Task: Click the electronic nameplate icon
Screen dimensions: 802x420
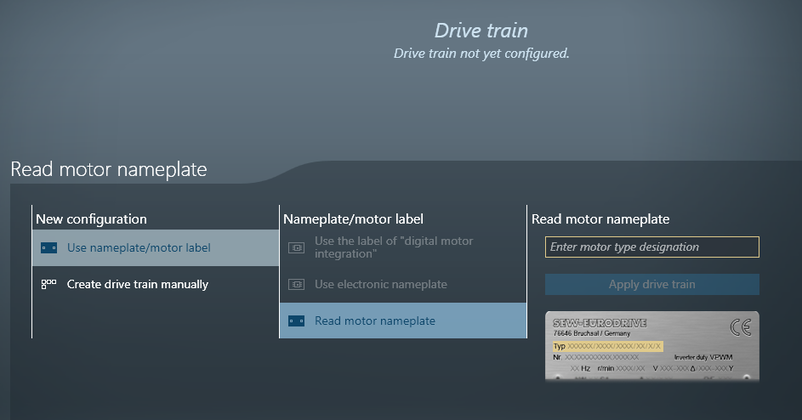Action: point(296,284)
